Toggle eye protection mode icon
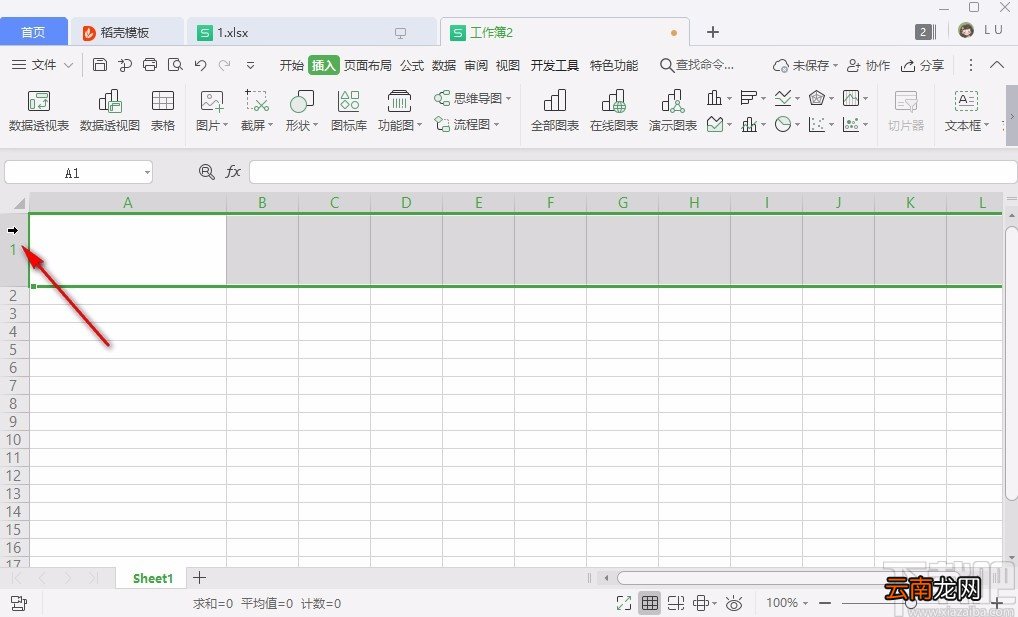This screenshot has height=617, width=1018. (734, 603)
